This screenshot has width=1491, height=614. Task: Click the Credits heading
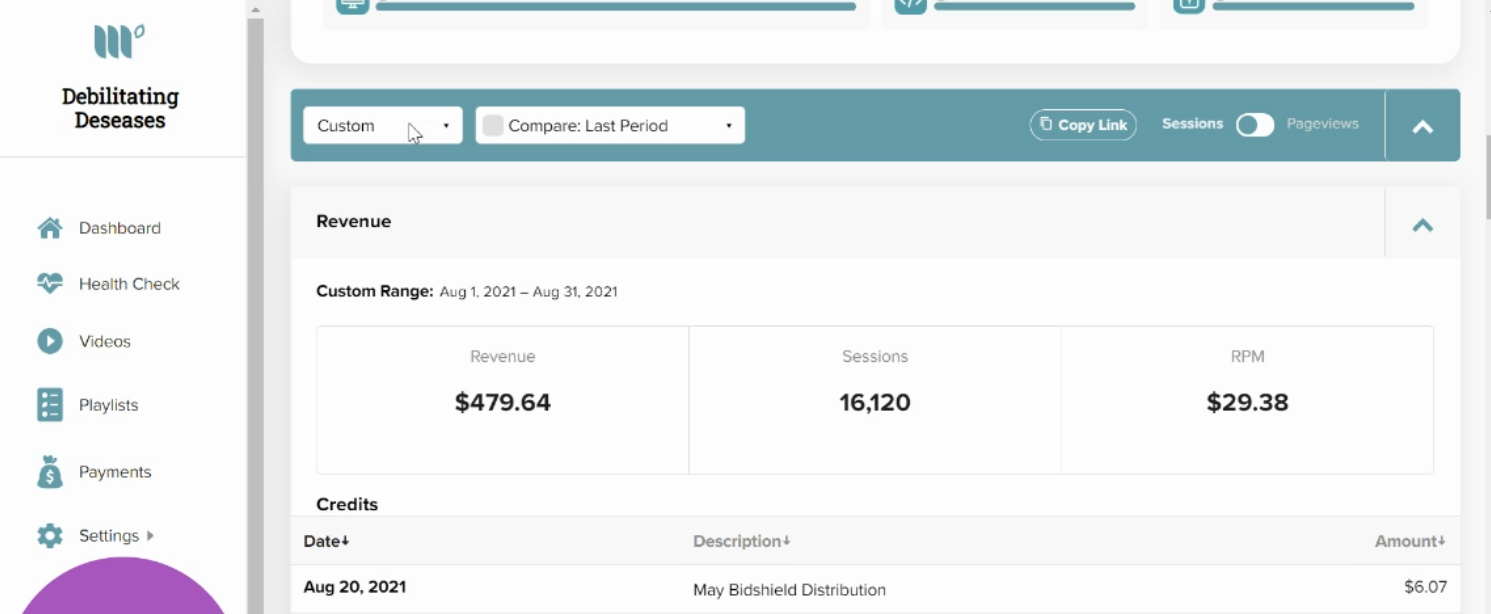point(347,504)
